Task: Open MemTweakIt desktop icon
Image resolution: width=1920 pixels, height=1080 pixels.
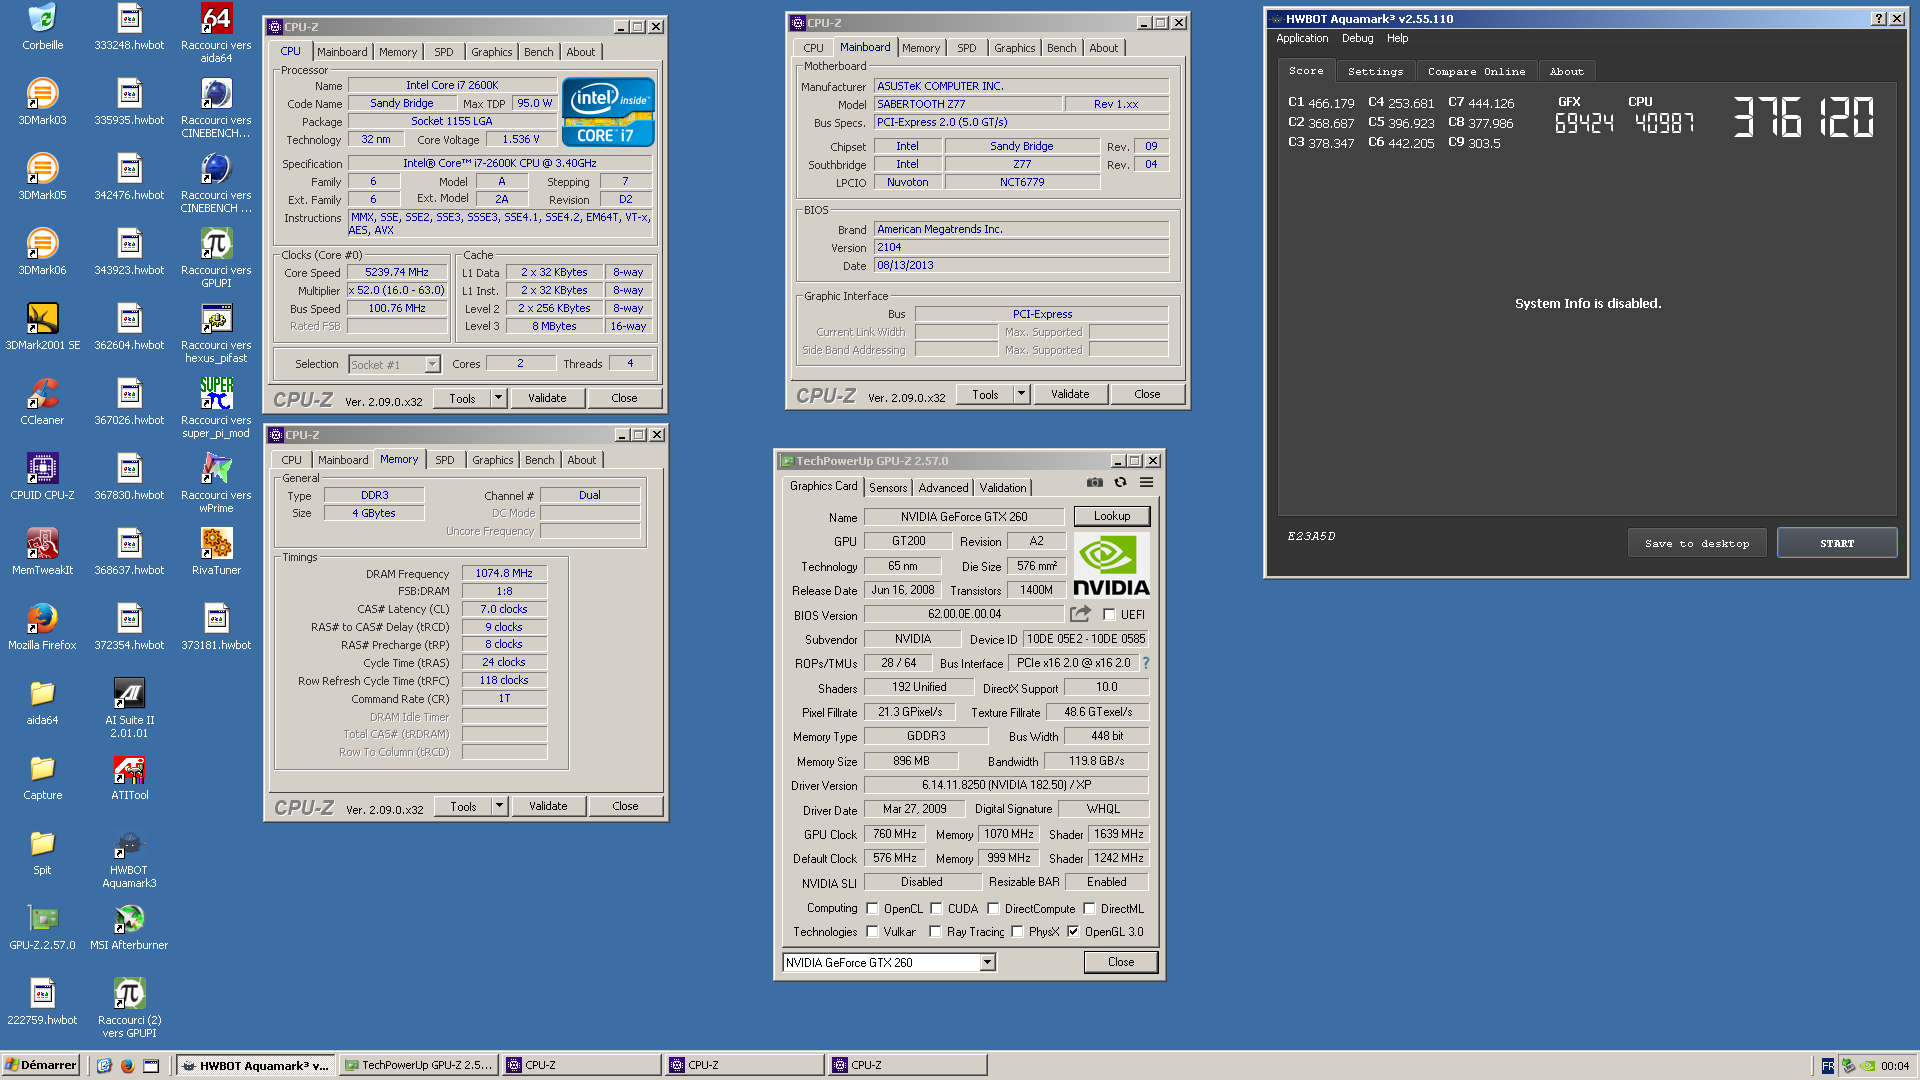Action: coord(42,552)
